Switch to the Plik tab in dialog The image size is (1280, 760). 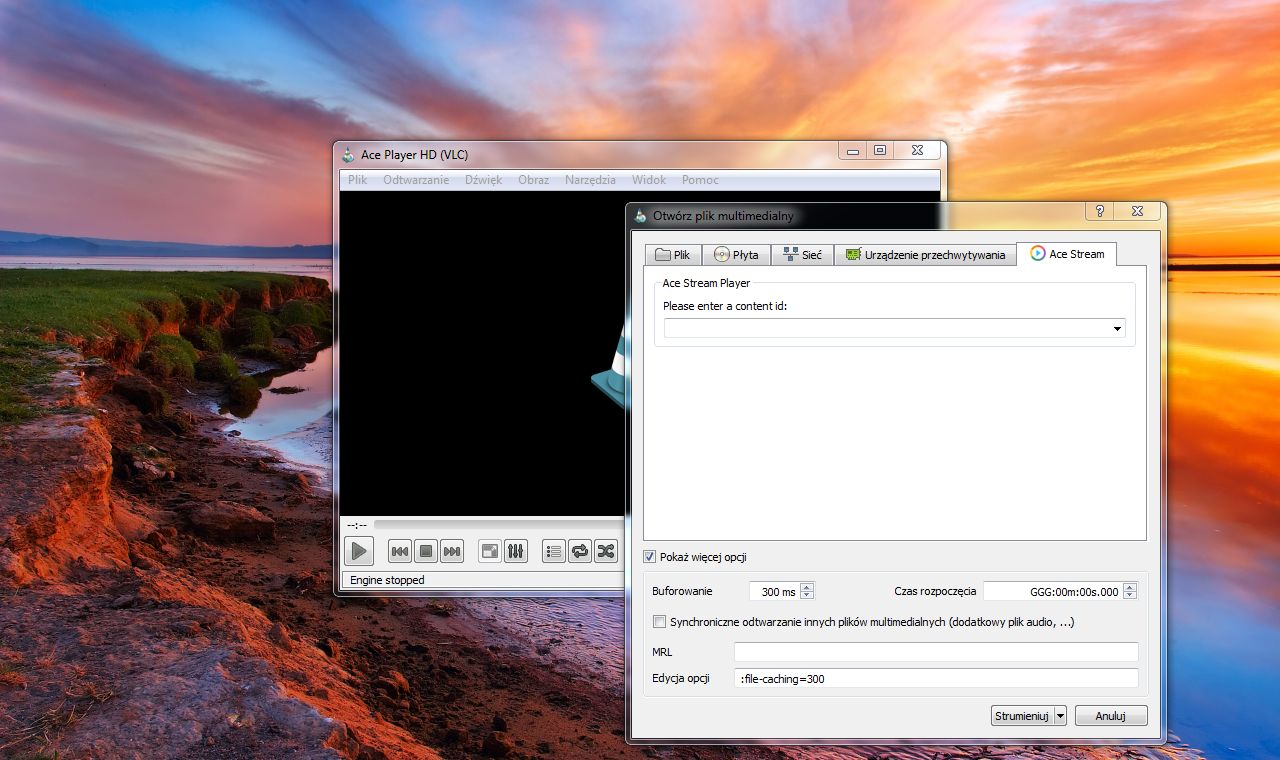pyautogui.click(x=673, y=255)
